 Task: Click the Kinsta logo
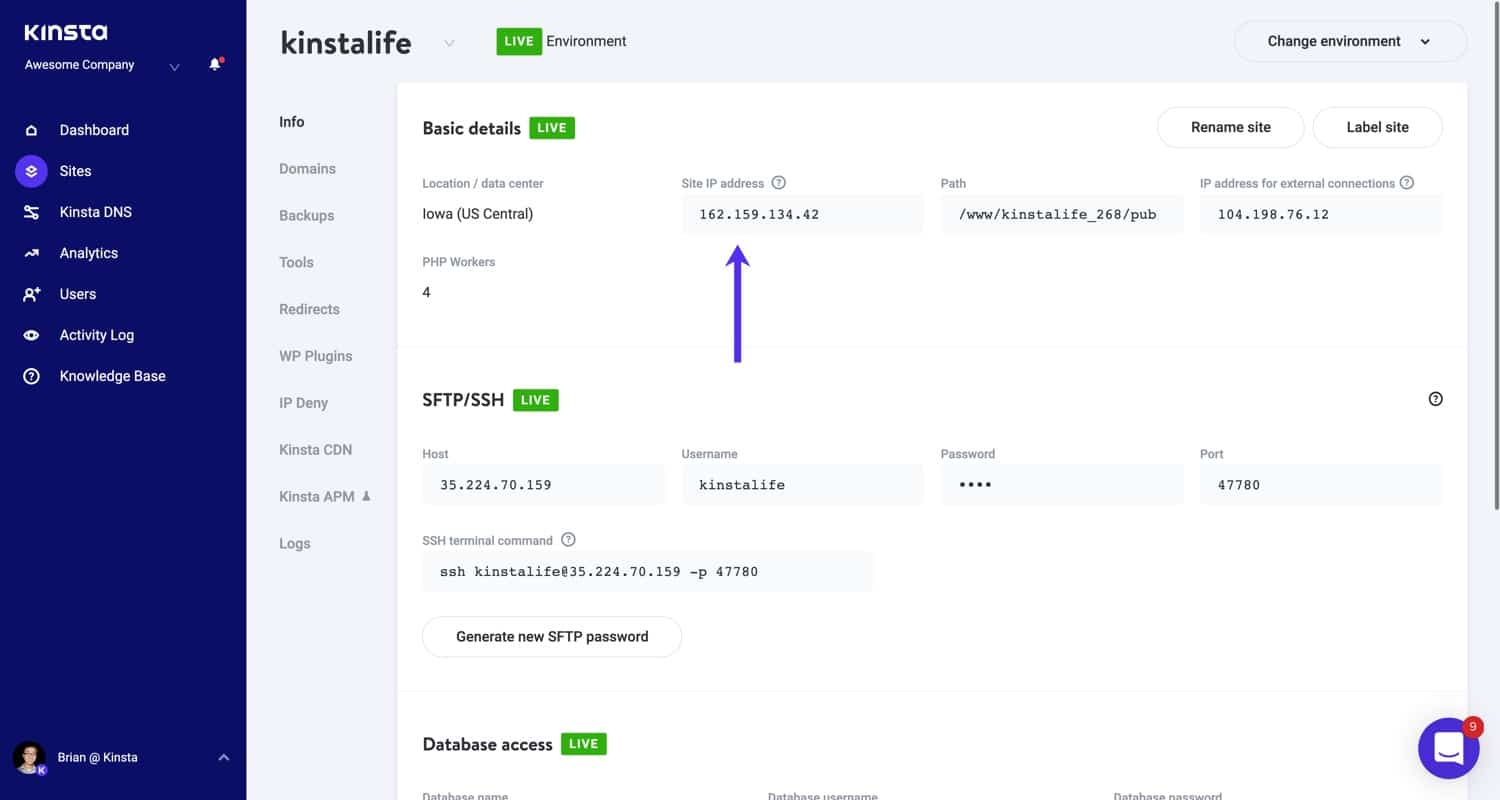65,32
